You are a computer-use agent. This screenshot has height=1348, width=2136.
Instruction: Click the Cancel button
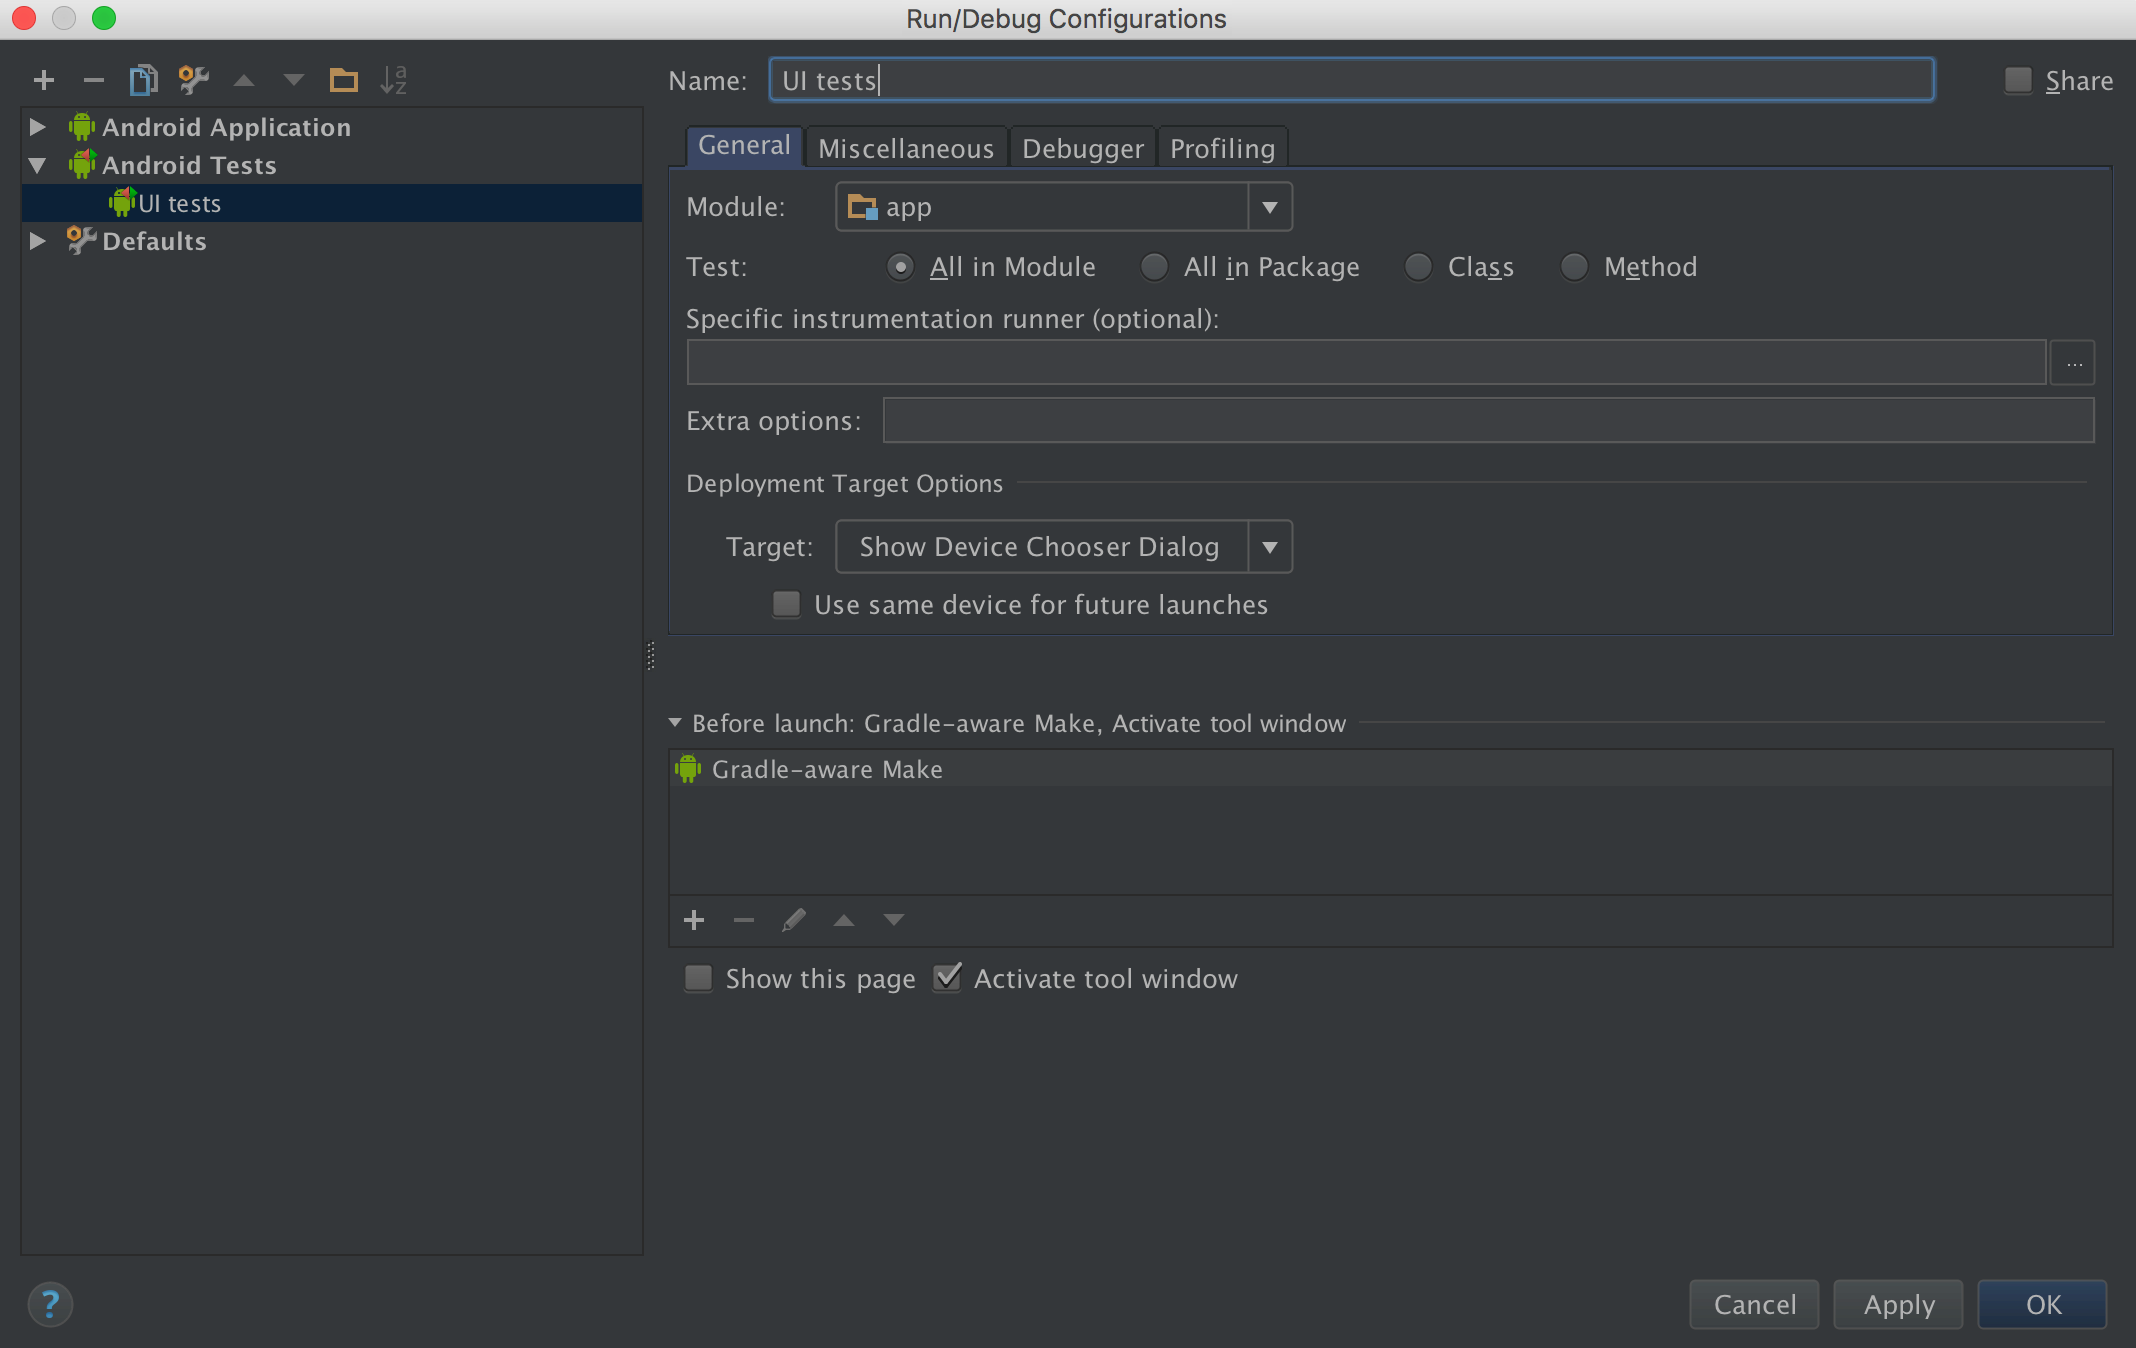click(x=1753, y=1304)
